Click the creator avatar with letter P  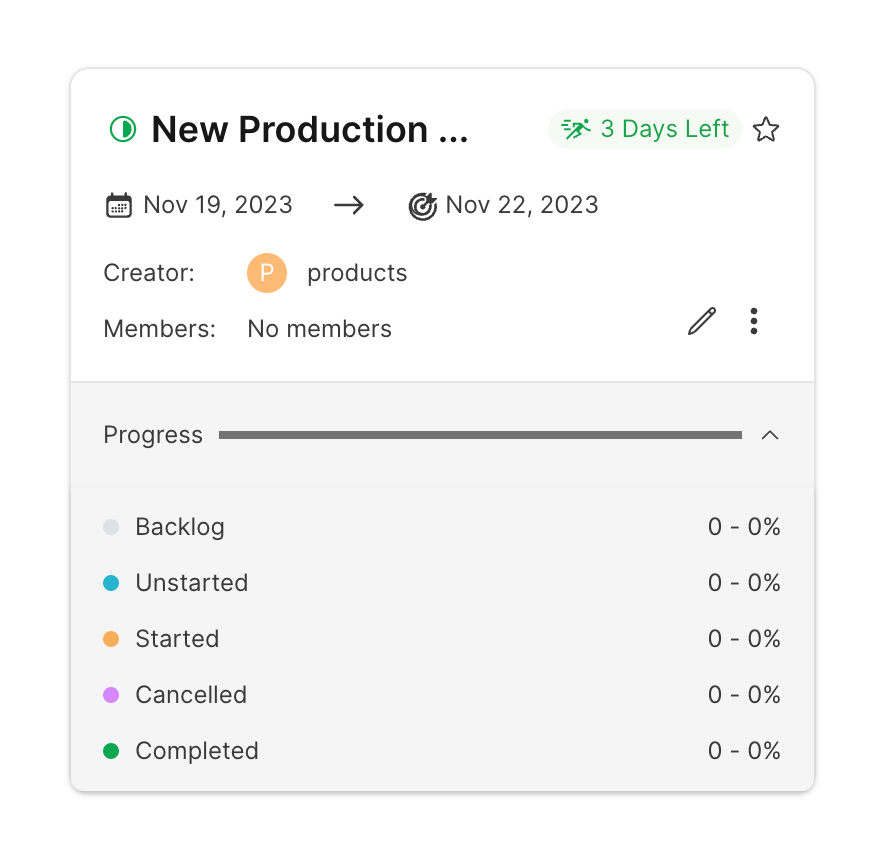pos(266,272)
